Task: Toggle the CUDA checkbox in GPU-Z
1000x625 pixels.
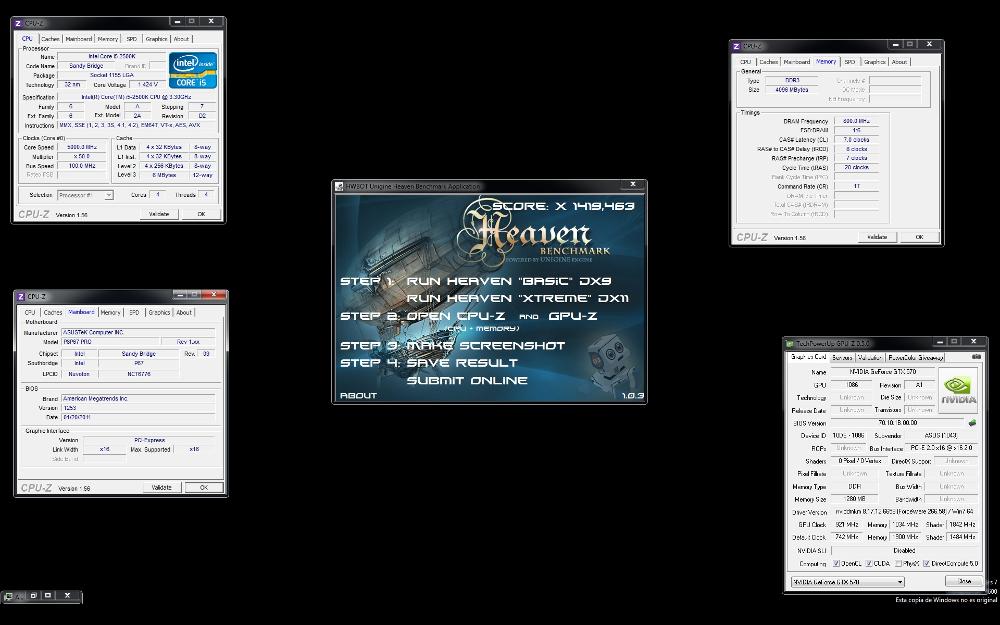Action: [x=869, y=564]
